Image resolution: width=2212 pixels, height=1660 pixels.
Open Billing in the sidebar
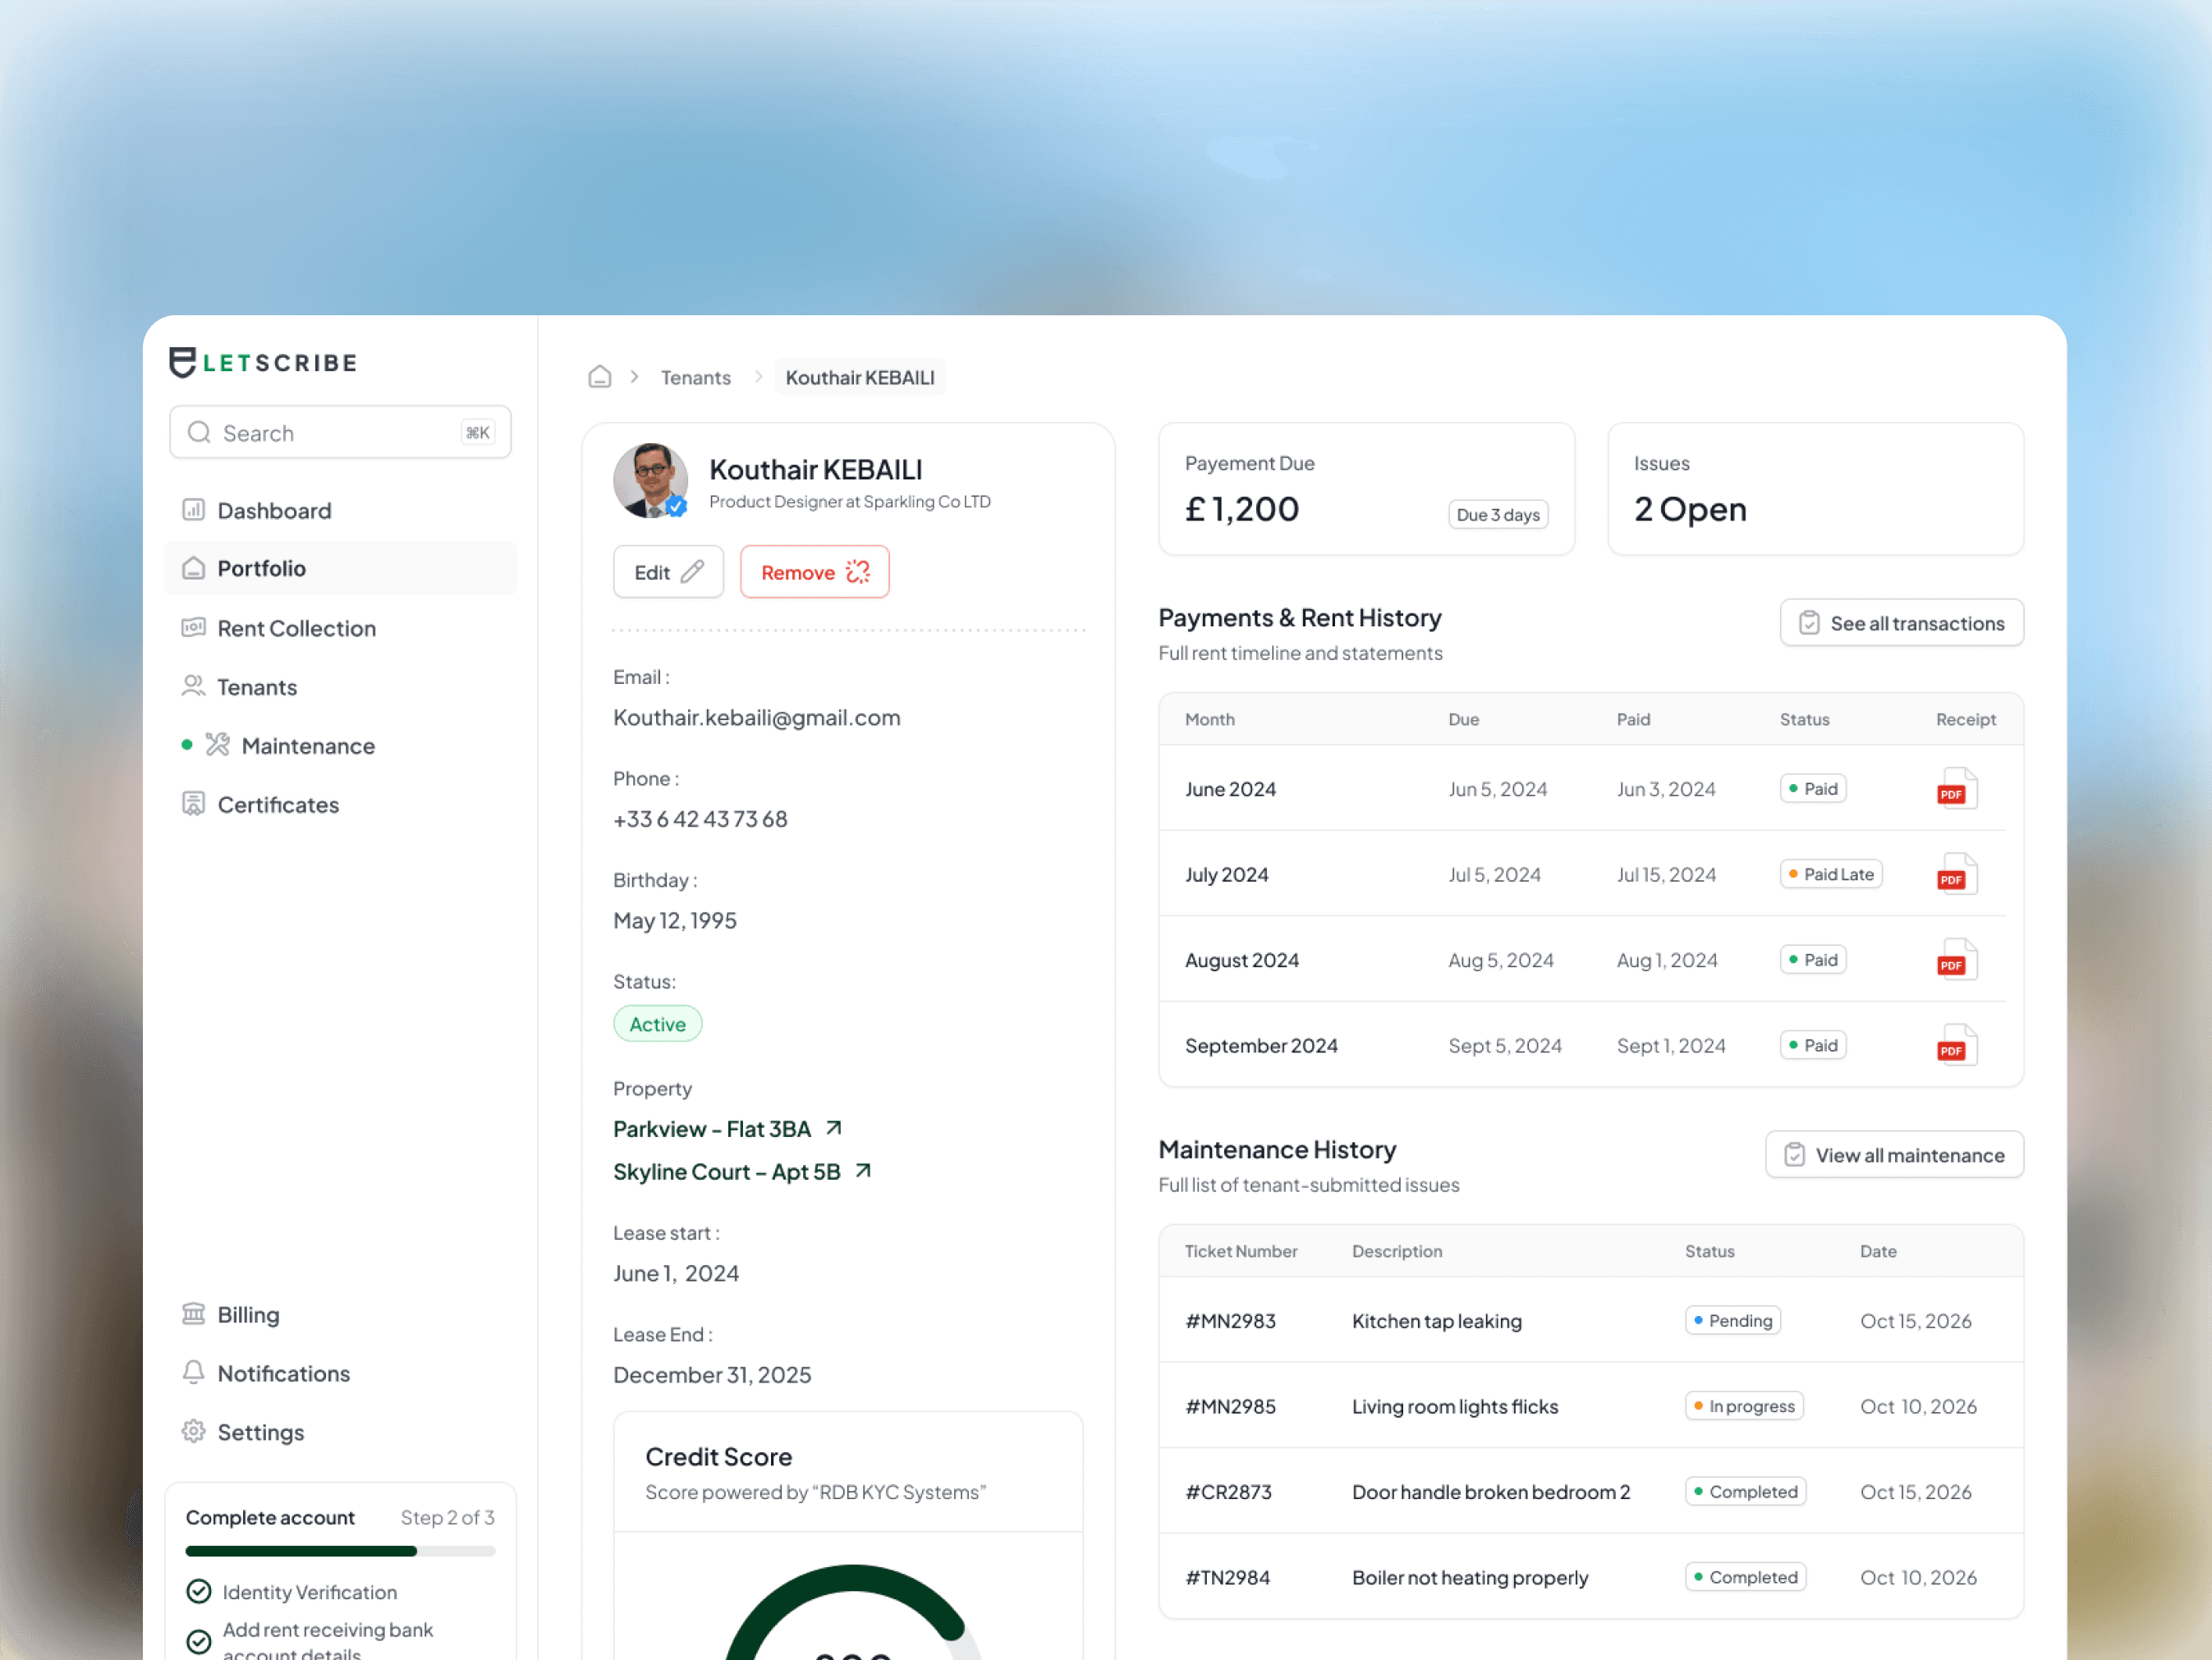(340, 1314)
